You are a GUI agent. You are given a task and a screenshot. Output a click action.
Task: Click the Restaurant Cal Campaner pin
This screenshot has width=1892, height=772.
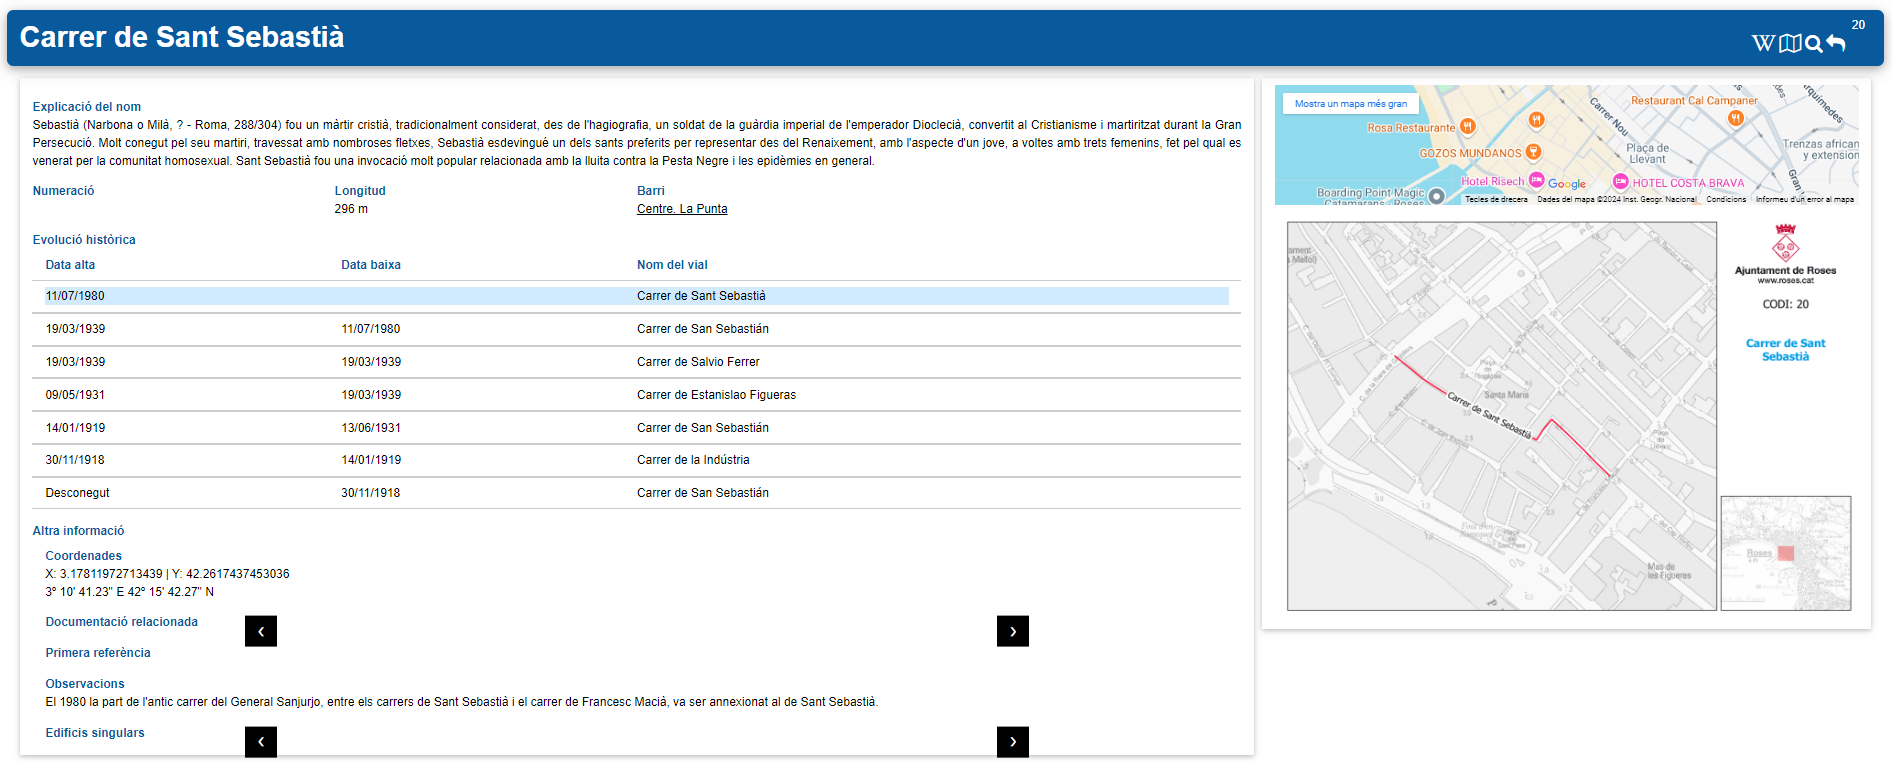click(x=1735, y=117)
